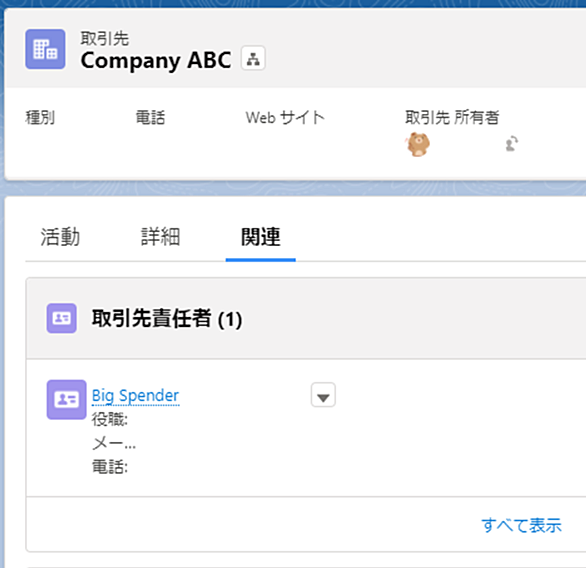Click the メー... label under Big Spender
Screen dimensions: 586x568
[x=114, y=443]
